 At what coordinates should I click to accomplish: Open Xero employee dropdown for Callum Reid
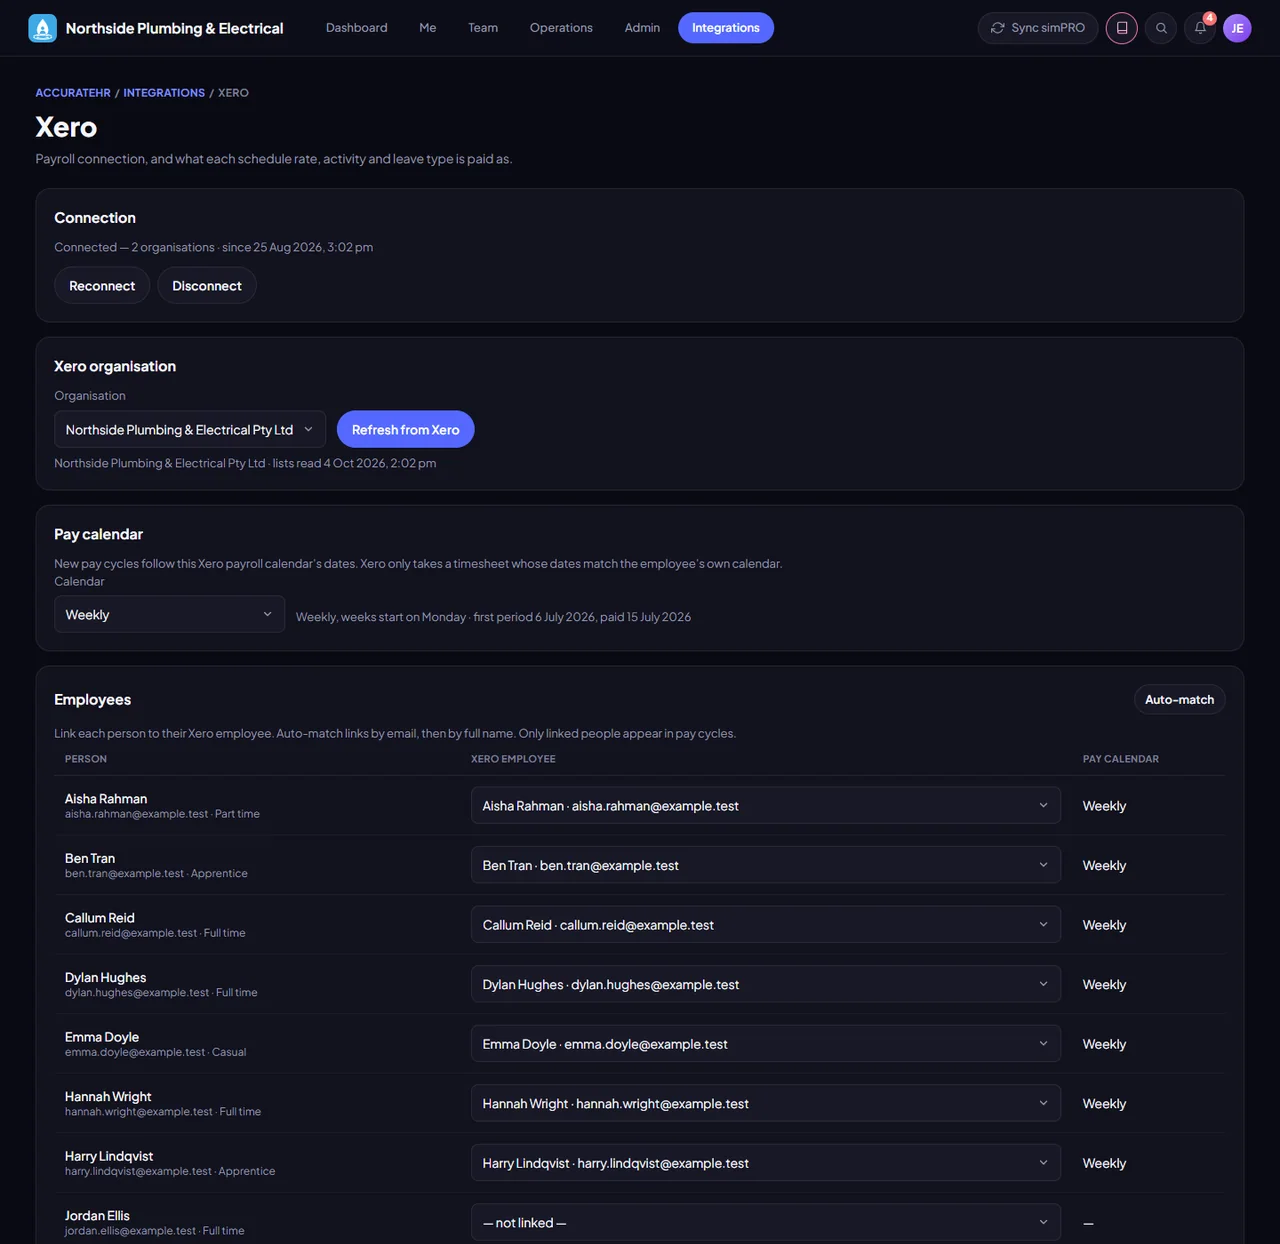pyautogui.click(x=766, y=925)
